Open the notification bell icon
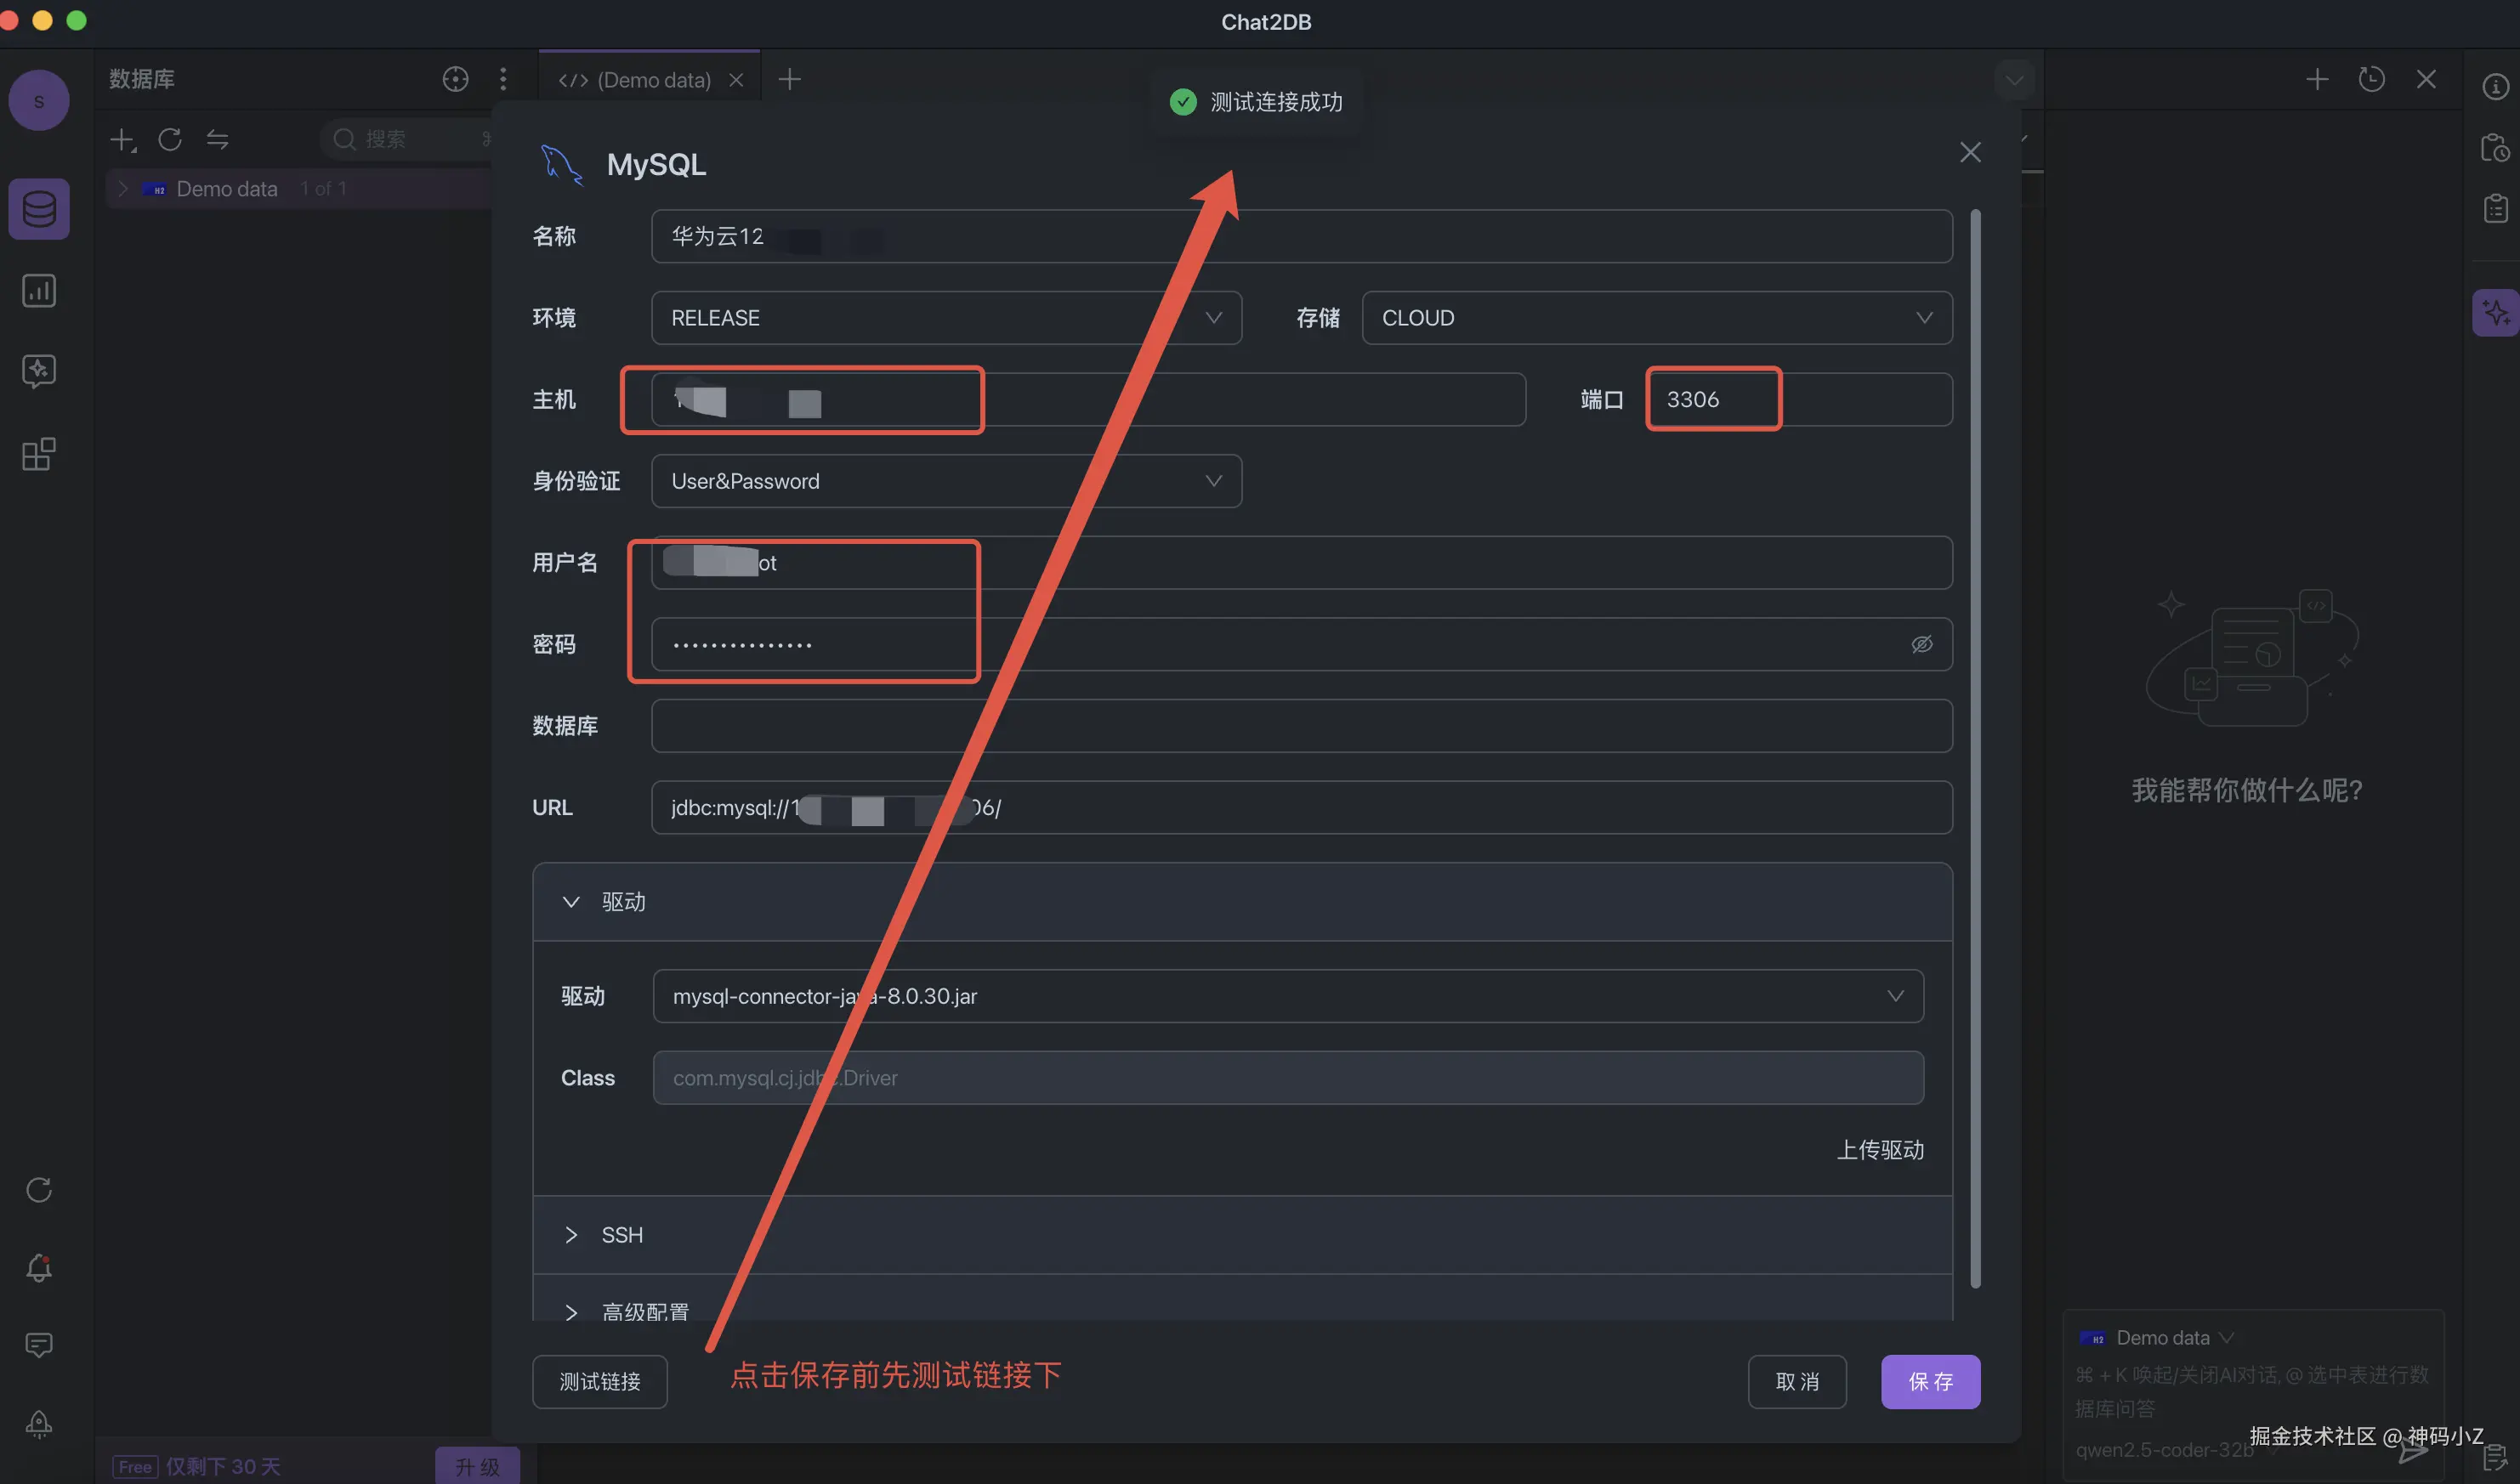Image resolution: width=2520 pixels, height=1484 pixels. tap(39, 1267)
